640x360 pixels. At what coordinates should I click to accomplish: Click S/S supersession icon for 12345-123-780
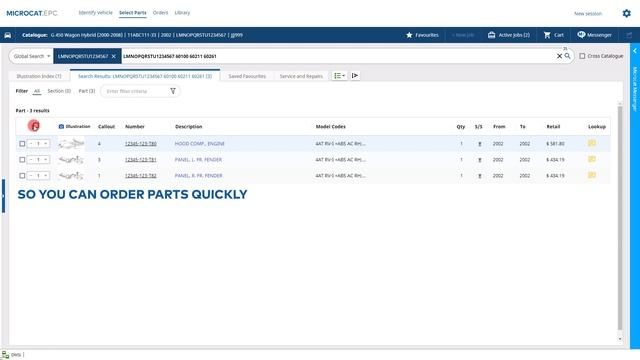(x=480, y=144)
